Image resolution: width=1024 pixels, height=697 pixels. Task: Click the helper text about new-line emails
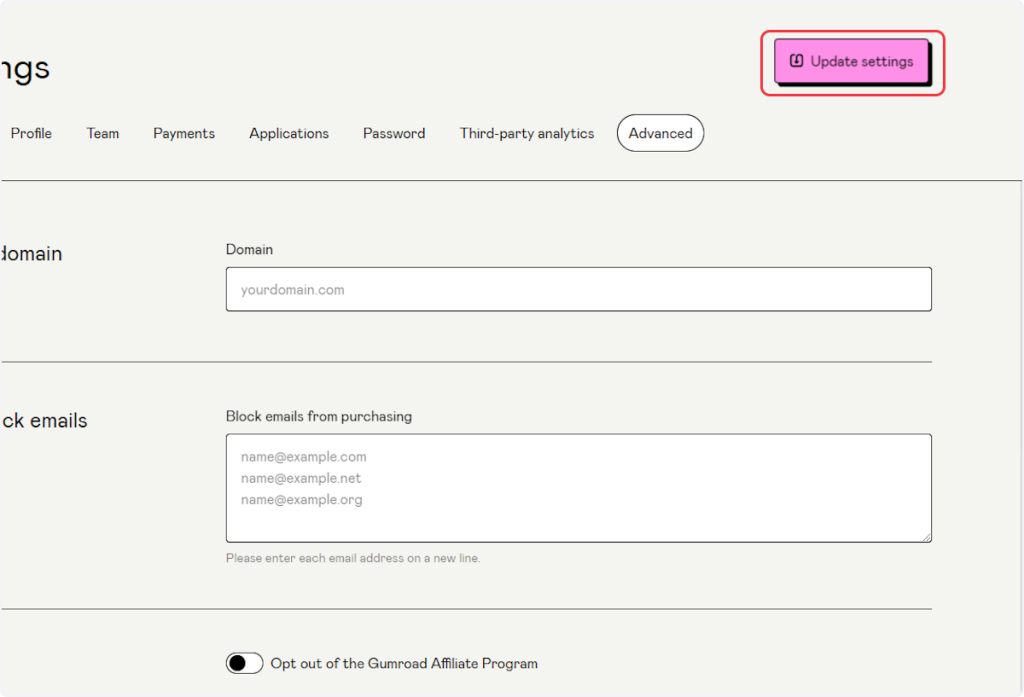pos(353,558)
